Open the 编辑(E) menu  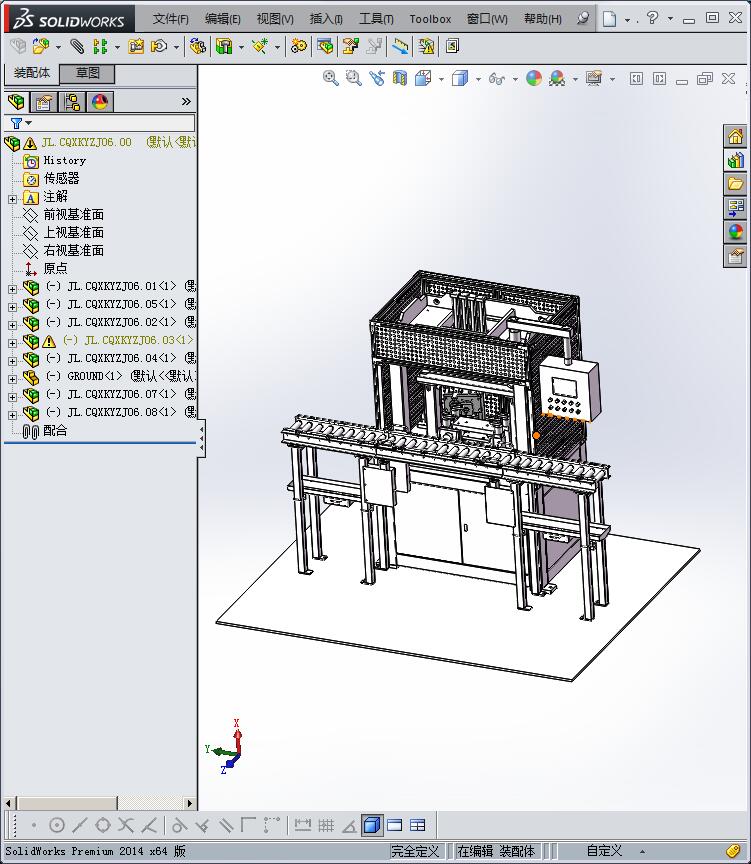[x=222, y=19]
